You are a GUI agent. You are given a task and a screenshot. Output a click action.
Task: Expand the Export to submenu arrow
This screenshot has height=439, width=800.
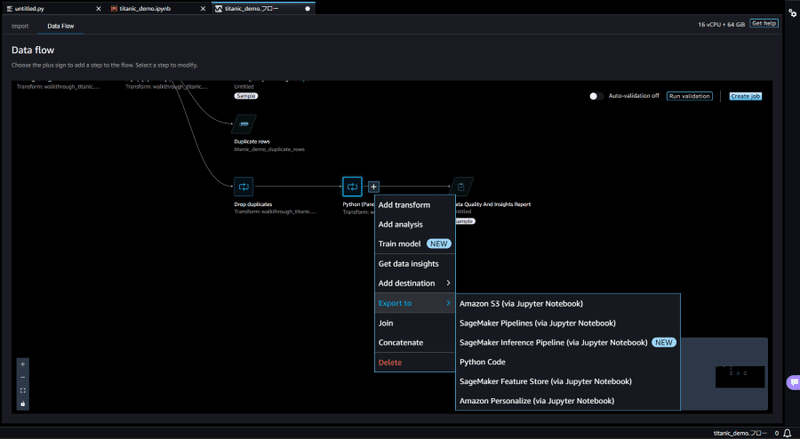pyautogui.click(x=448, y=303)
